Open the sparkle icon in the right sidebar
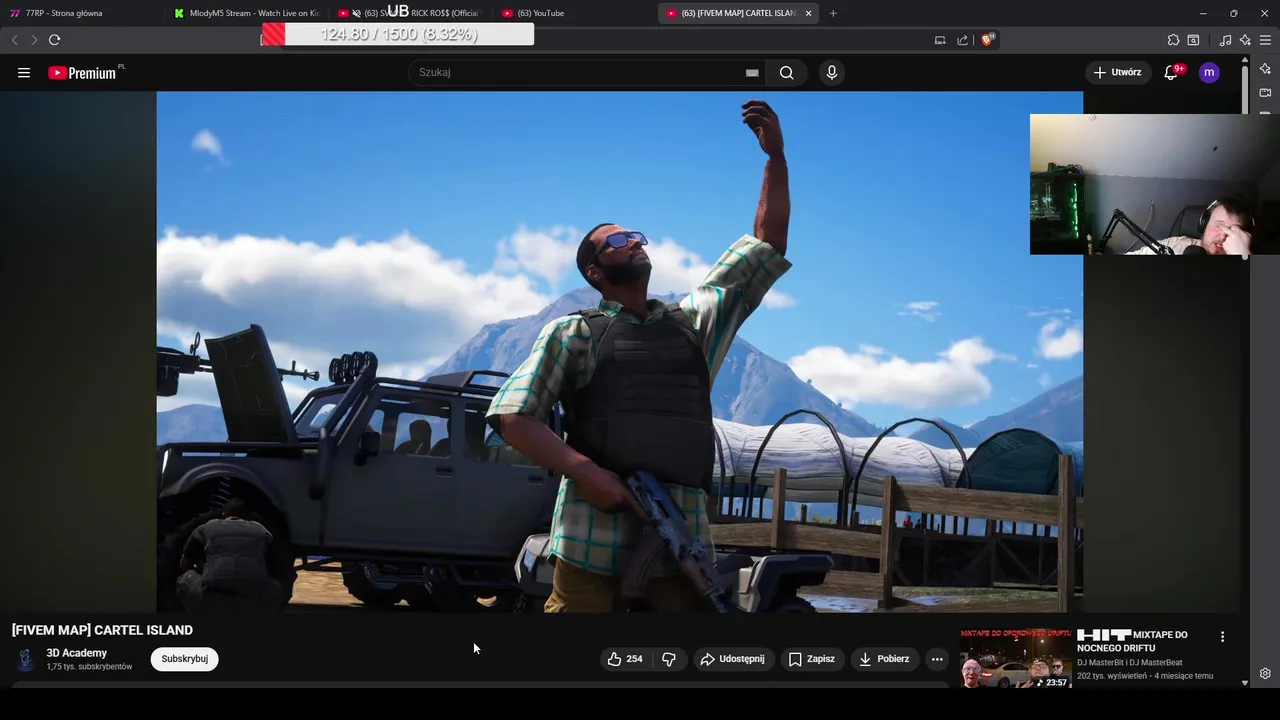 point(1265,68)
